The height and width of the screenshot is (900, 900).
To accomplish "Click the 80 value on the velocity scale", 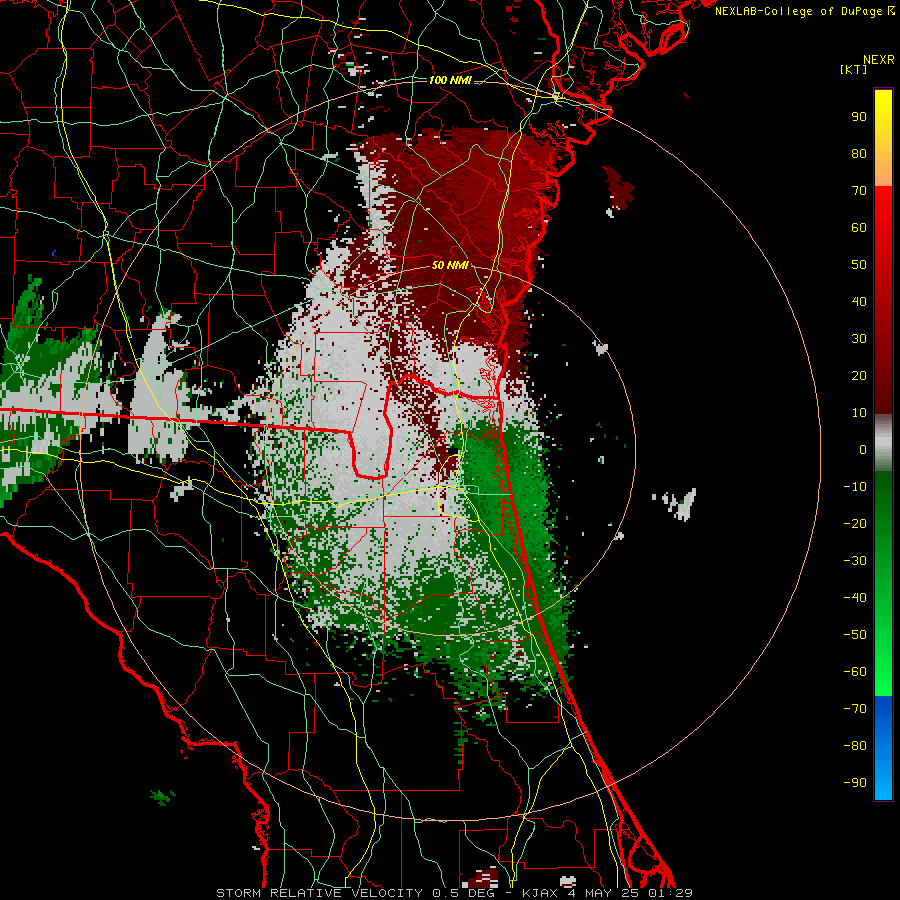I will [x=859, y=154].
